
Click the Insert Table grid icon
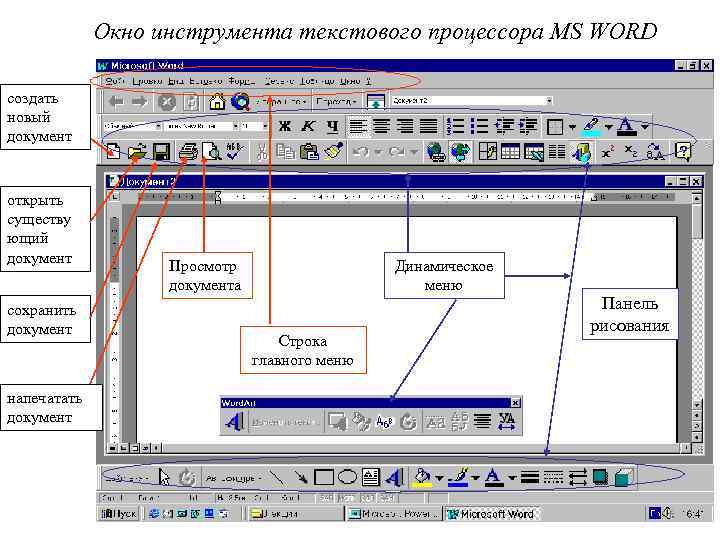click(x=510, y=152)
